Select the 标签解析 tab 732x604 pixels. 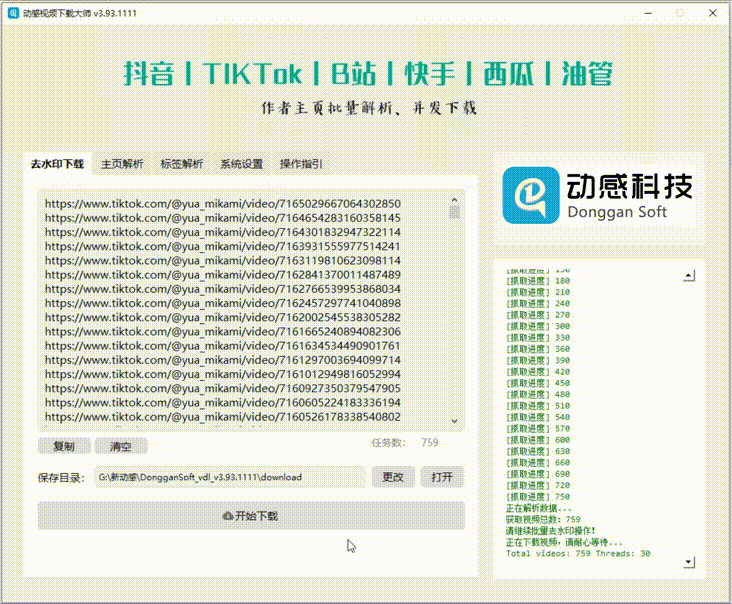click(x=181, y=164)
